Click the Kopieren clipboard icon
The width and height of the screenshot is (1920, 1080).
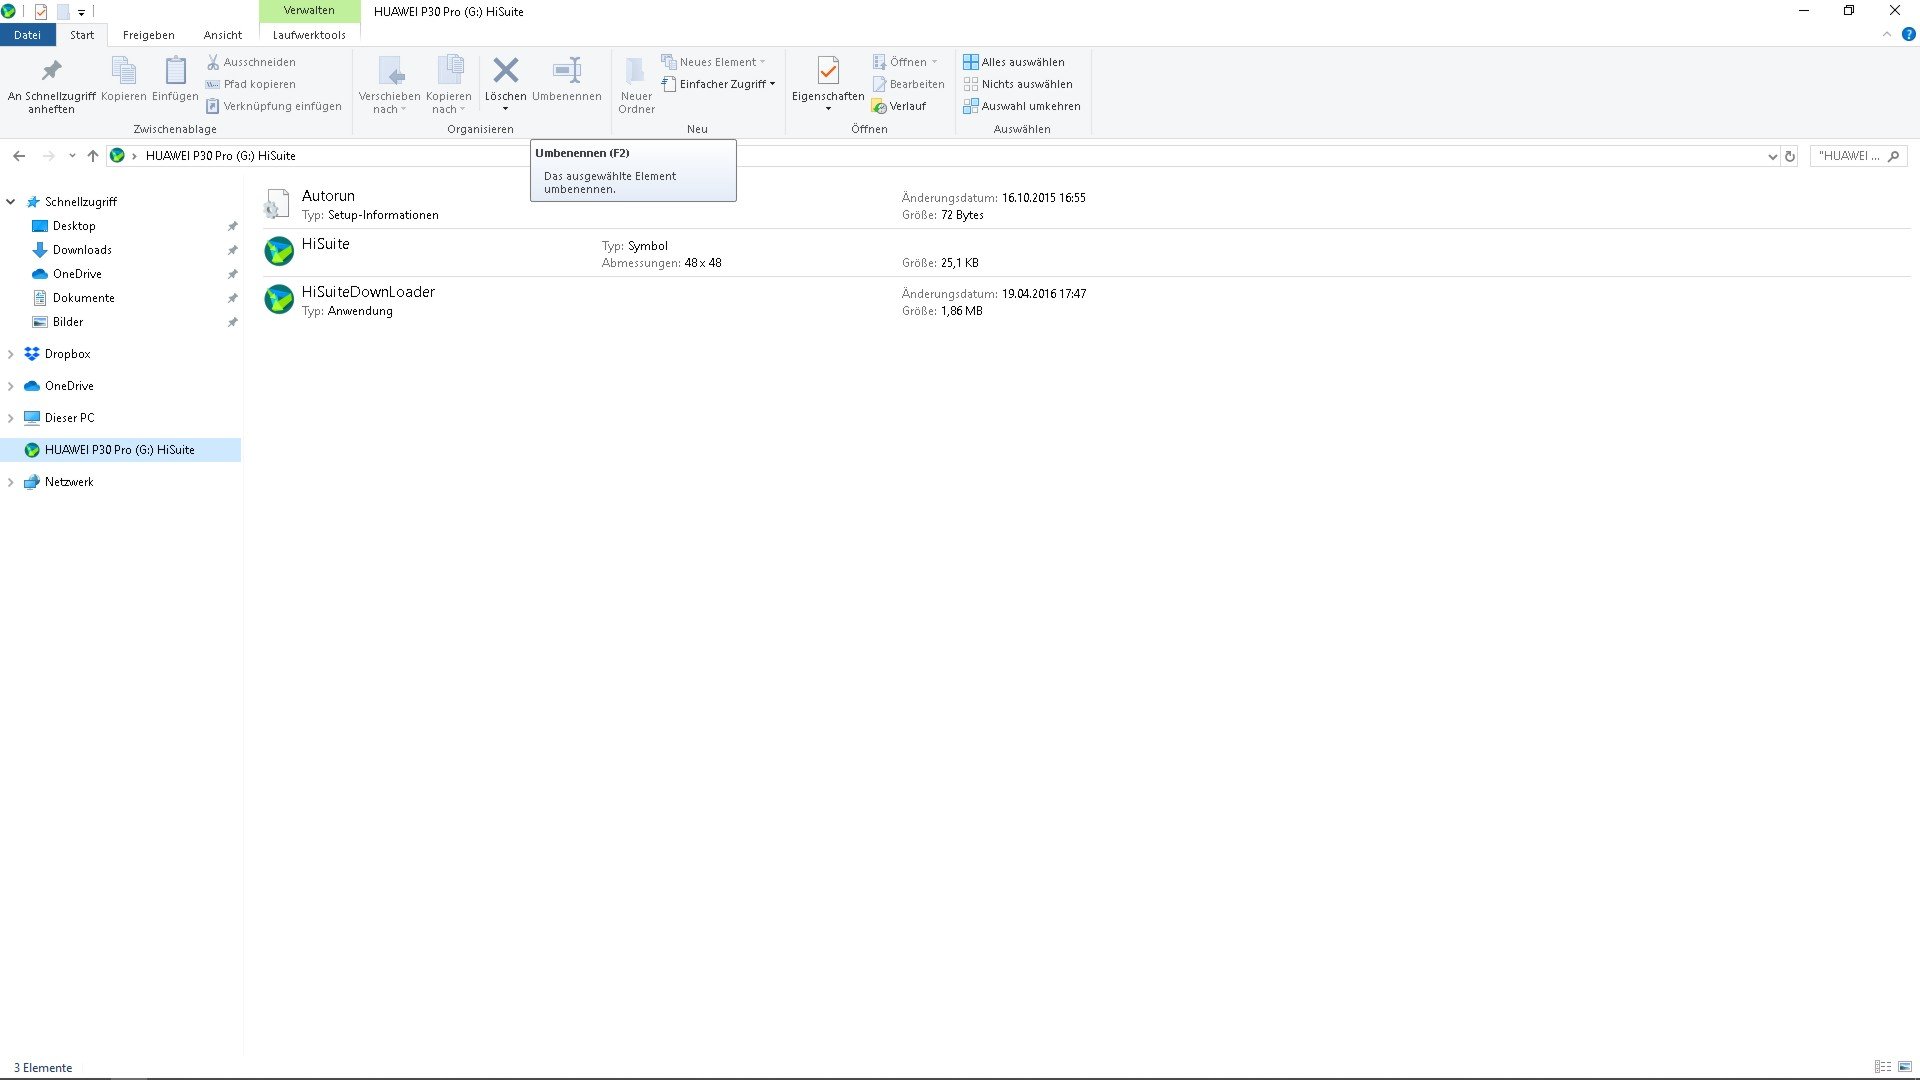[124, 70]
